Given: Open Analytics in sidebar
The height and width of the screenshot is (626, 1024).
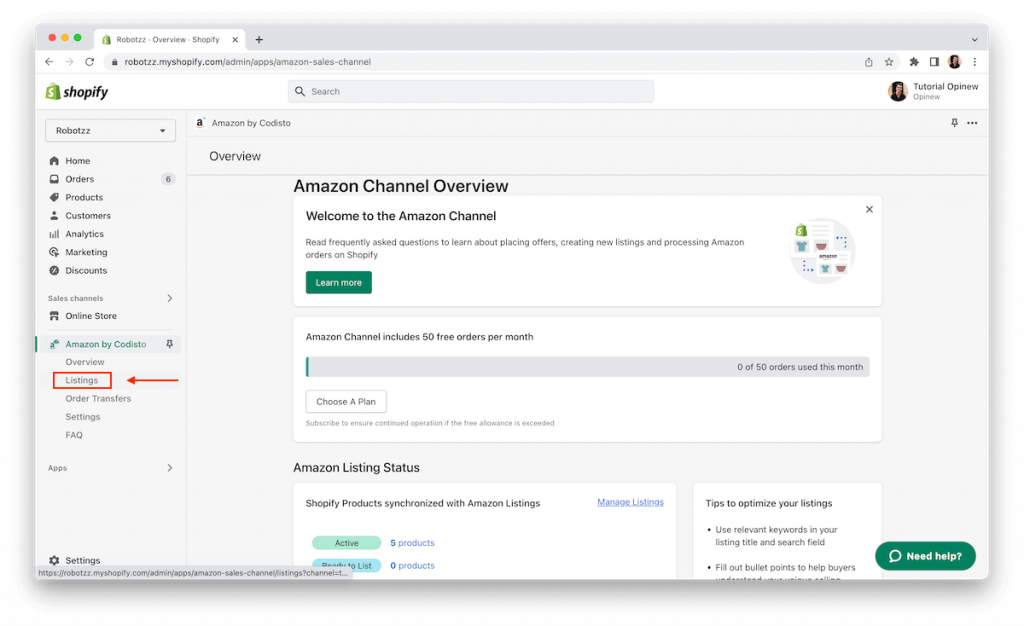Looking at the screenshot, I should 84,234.
